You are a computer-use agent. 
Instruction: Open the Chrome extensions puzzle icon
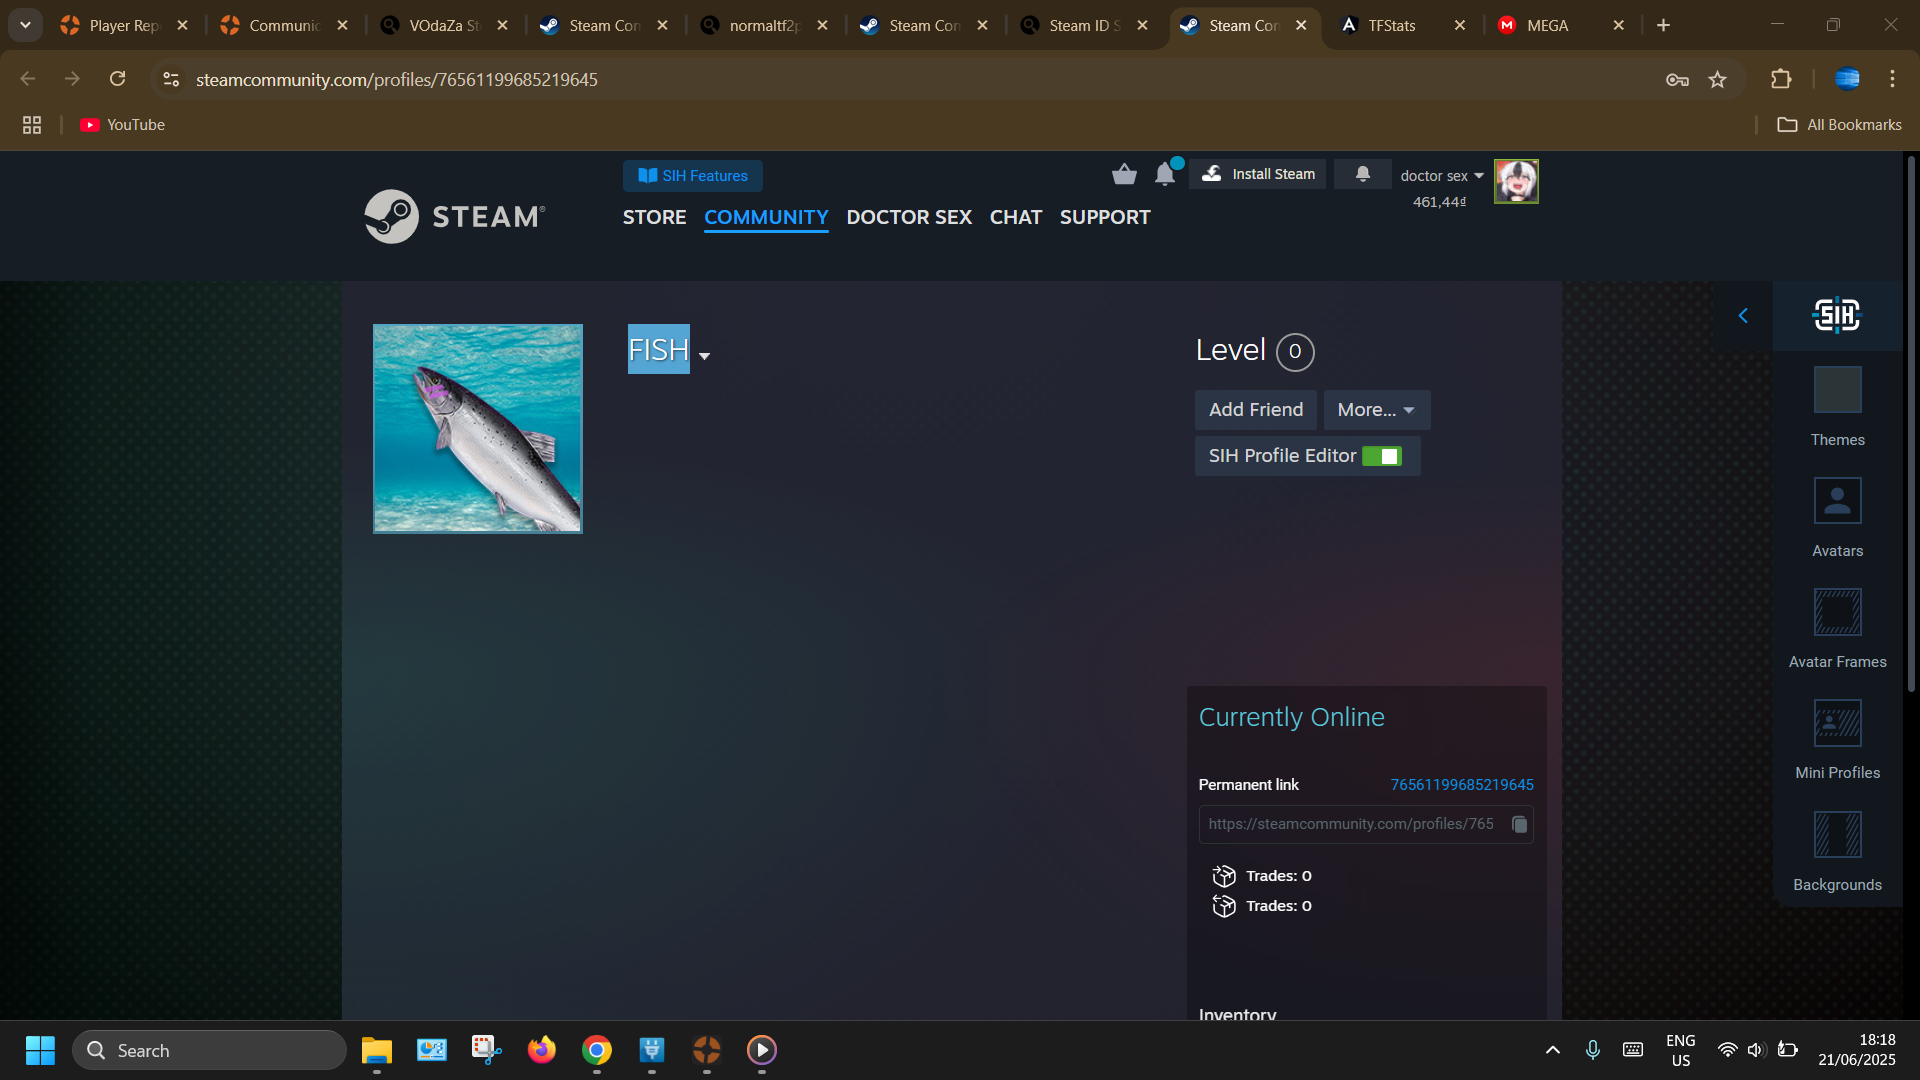[1781, 79]
